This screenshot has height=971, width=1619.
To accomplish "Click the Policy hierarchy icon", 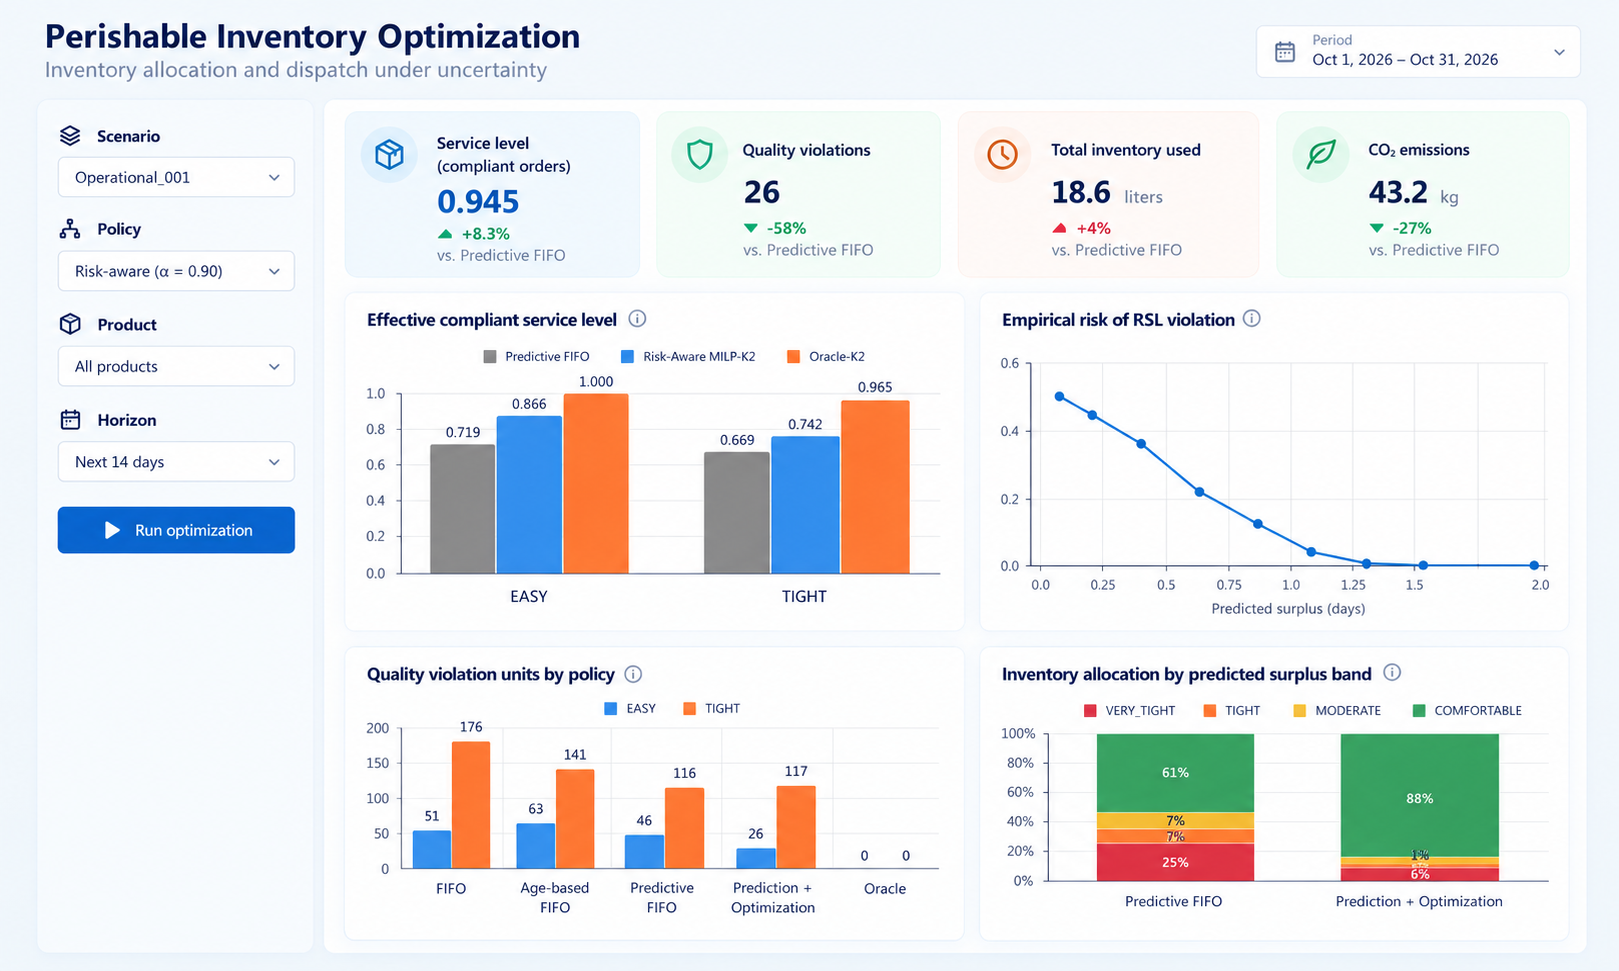I will point(69,229).
